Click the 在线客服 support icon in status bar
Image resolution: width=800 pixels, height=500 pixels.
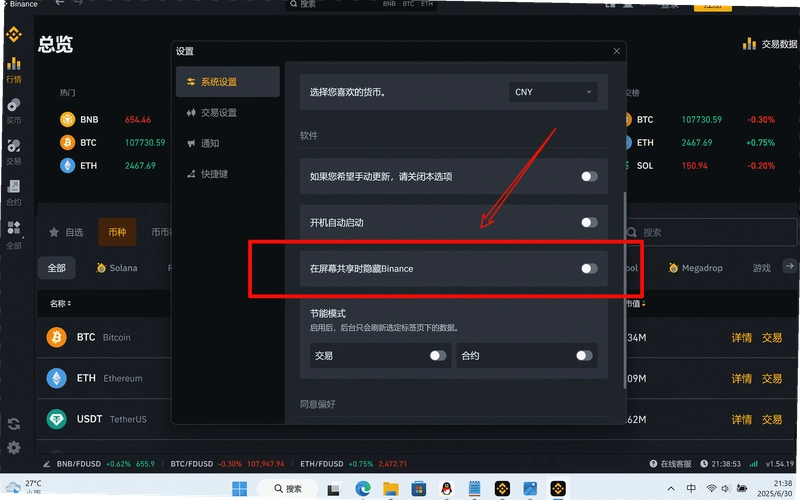click(x=653, y=464)
